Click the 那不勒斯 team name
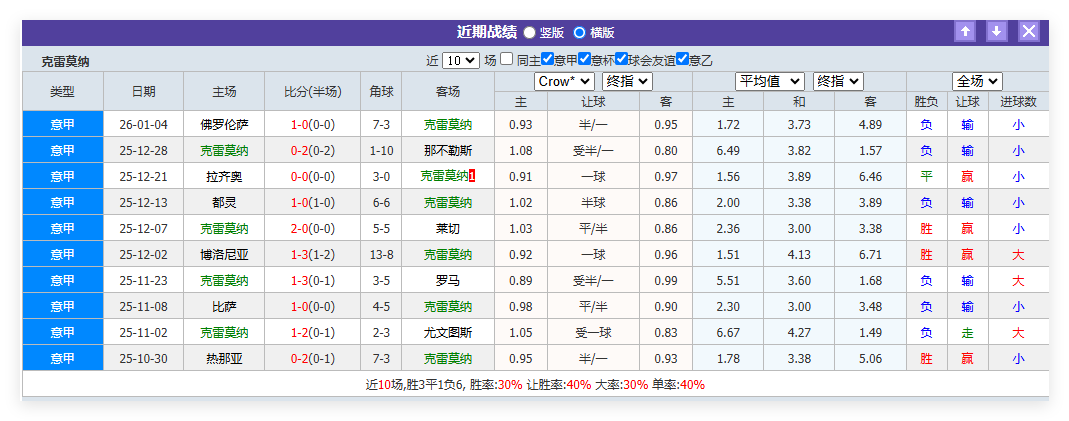The image size is (1069, 421). tap(448, 151)
